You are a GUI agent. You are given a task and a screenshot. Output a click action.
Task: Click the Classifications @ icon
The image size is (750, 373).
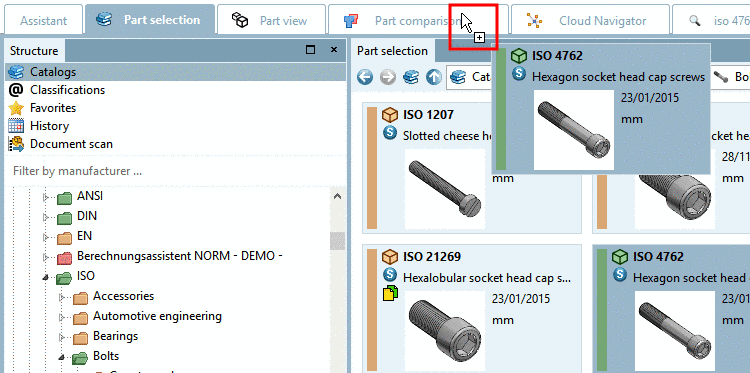[x=16, y=90]
